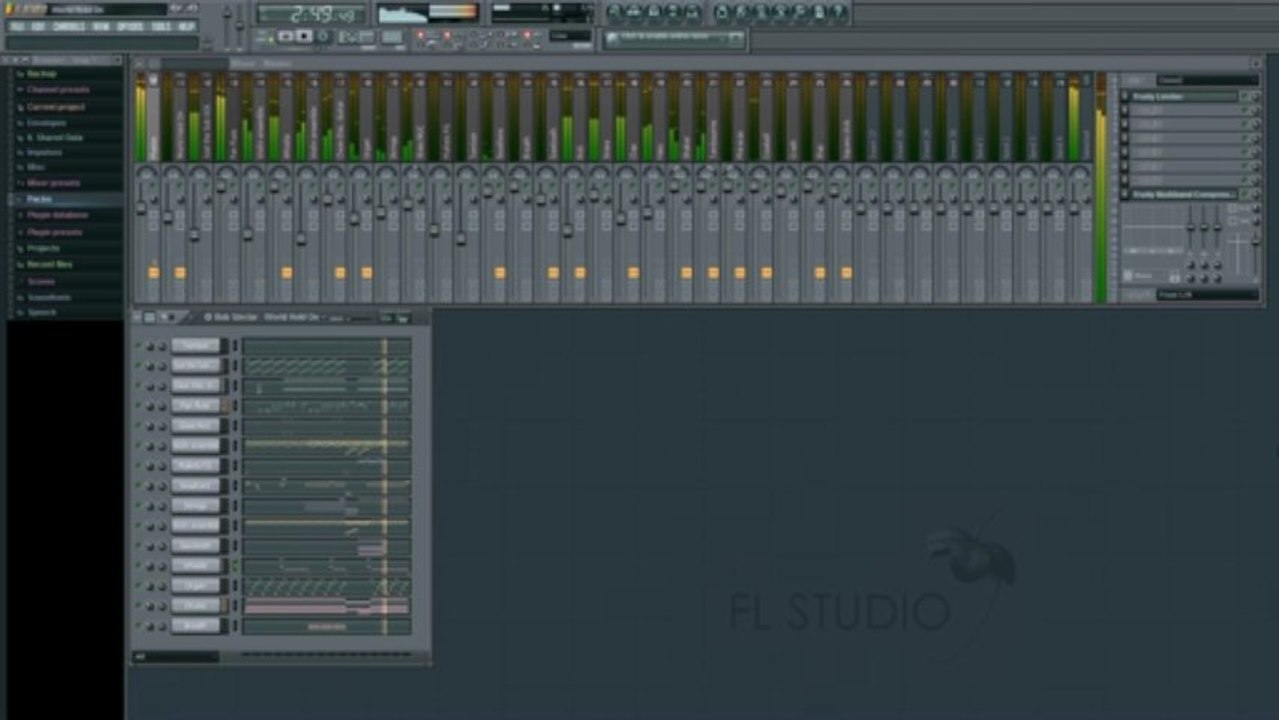
Task: Click the 2:49 song time display
Action: (x=311, y=14)
